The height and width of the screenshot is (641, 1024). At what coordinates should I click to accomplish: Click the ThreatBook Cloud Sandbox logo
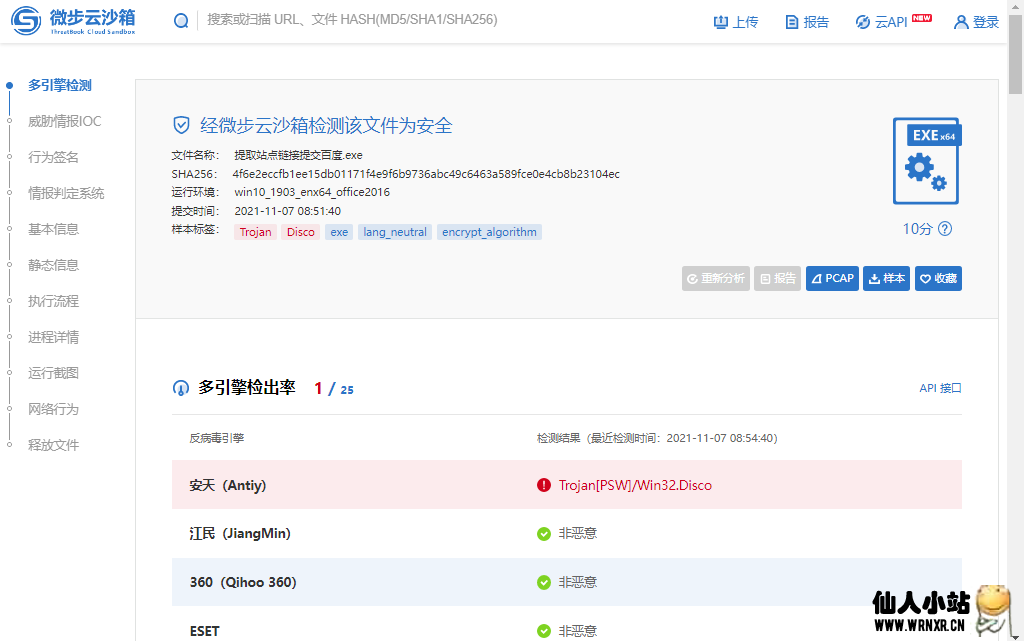(x=73, y=21)
